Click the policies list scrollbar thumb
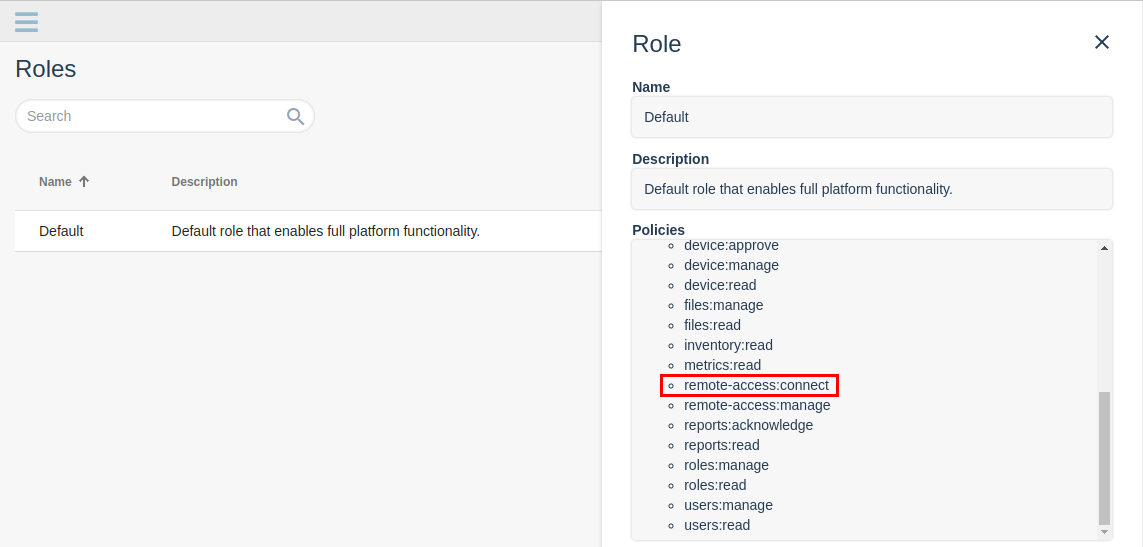Image resolution: width=1143 pixels, height=547 pixels. [1104, 458]
